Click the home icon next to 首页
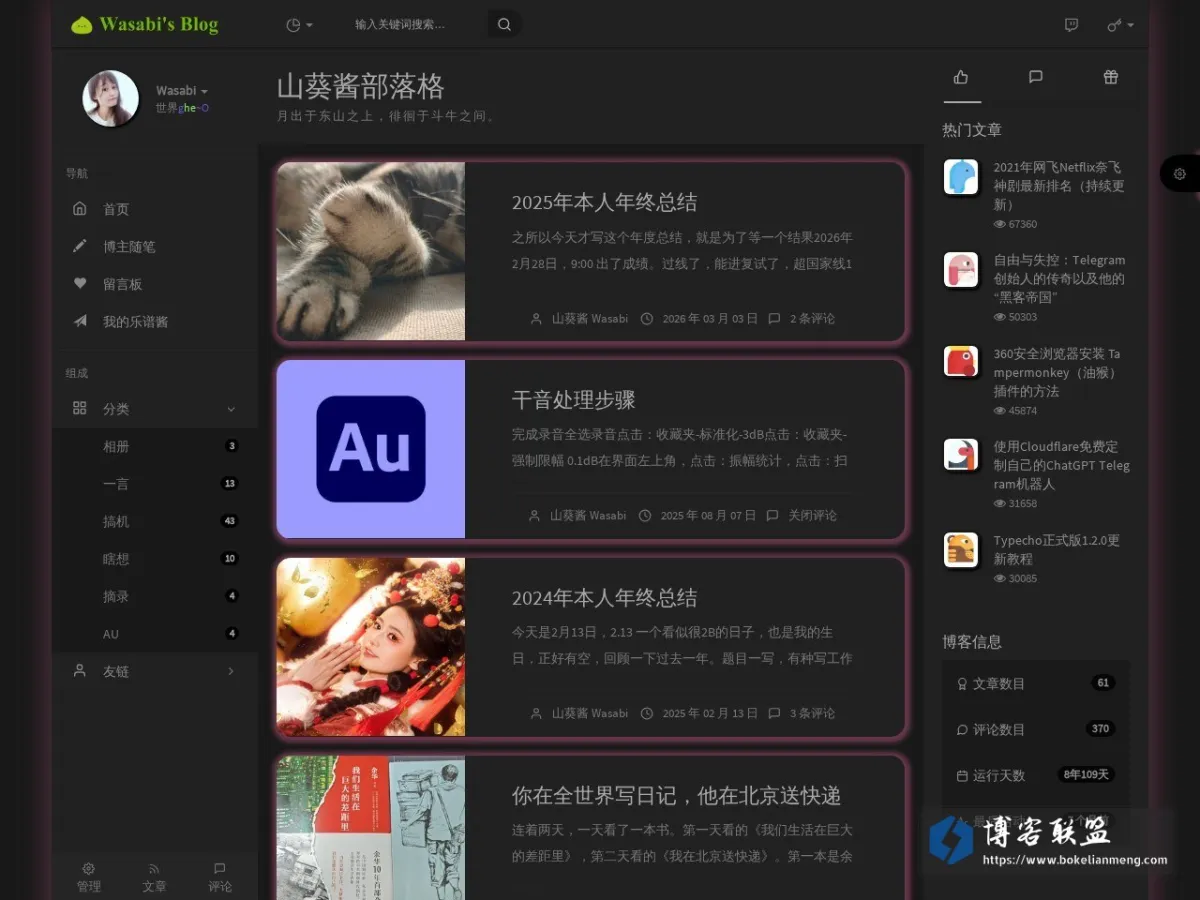 80,209
